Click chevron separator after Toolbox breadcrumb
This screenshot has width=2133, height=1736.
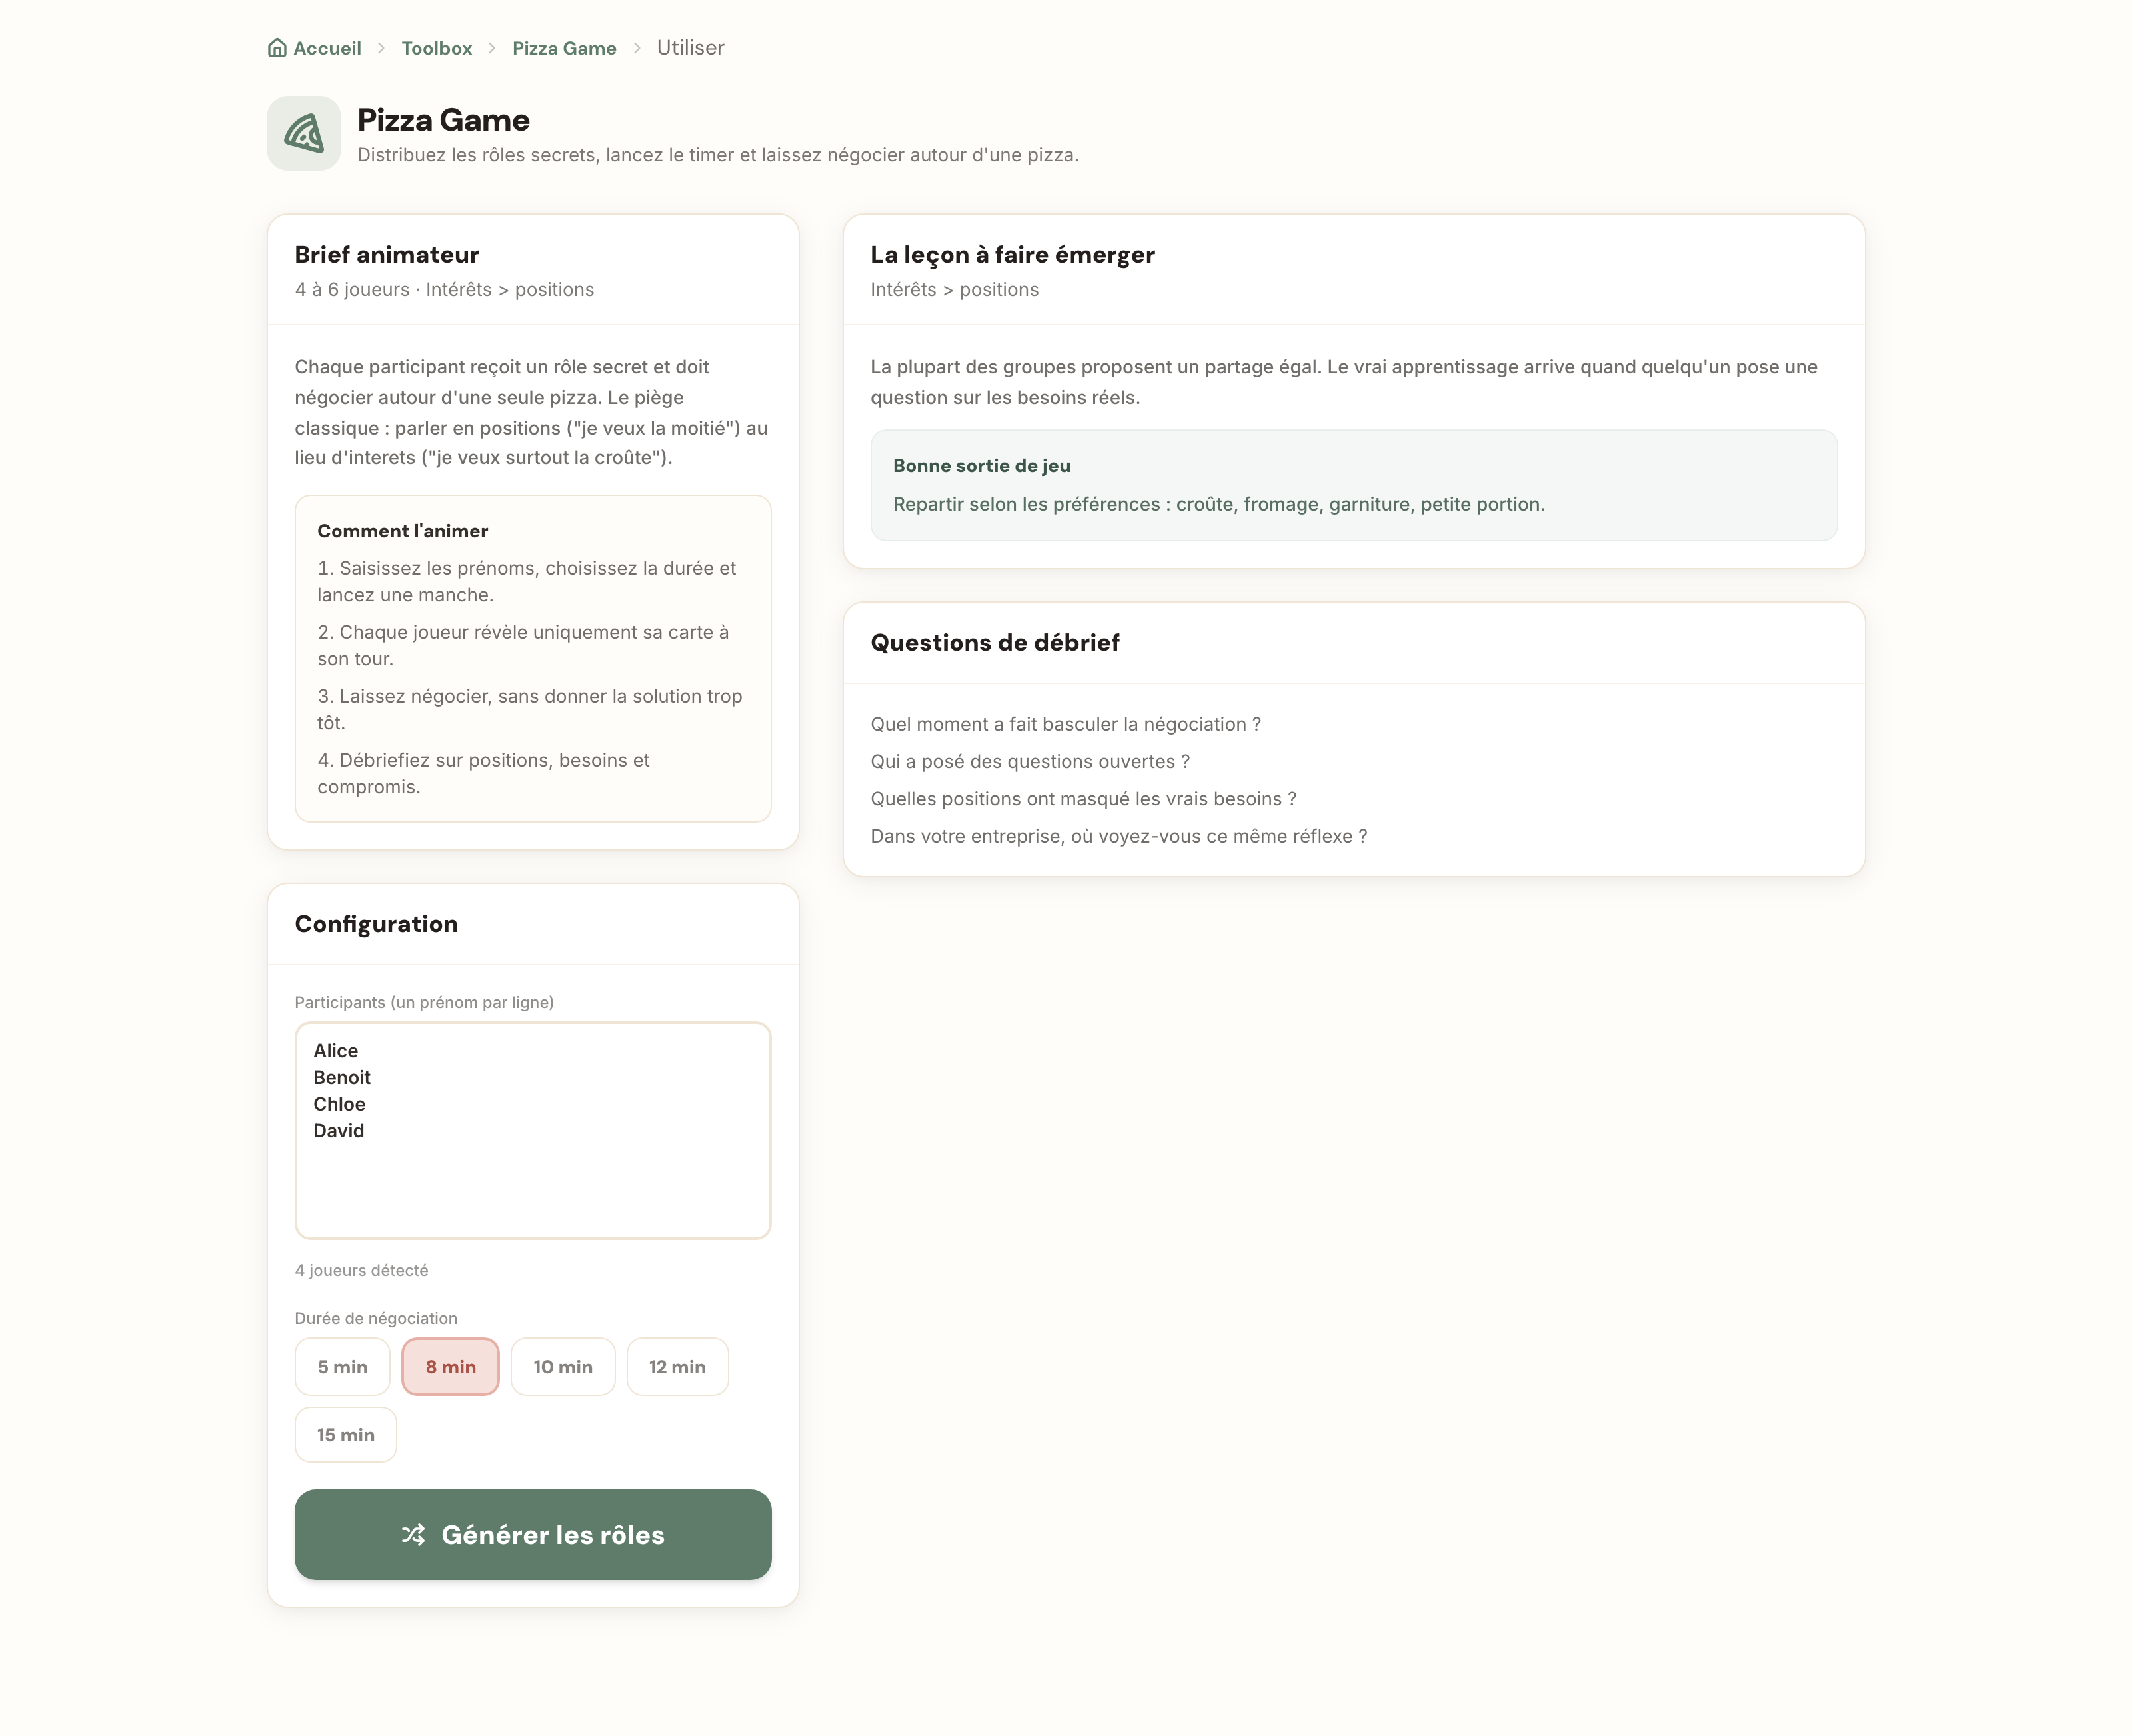[x=492, y=48]
